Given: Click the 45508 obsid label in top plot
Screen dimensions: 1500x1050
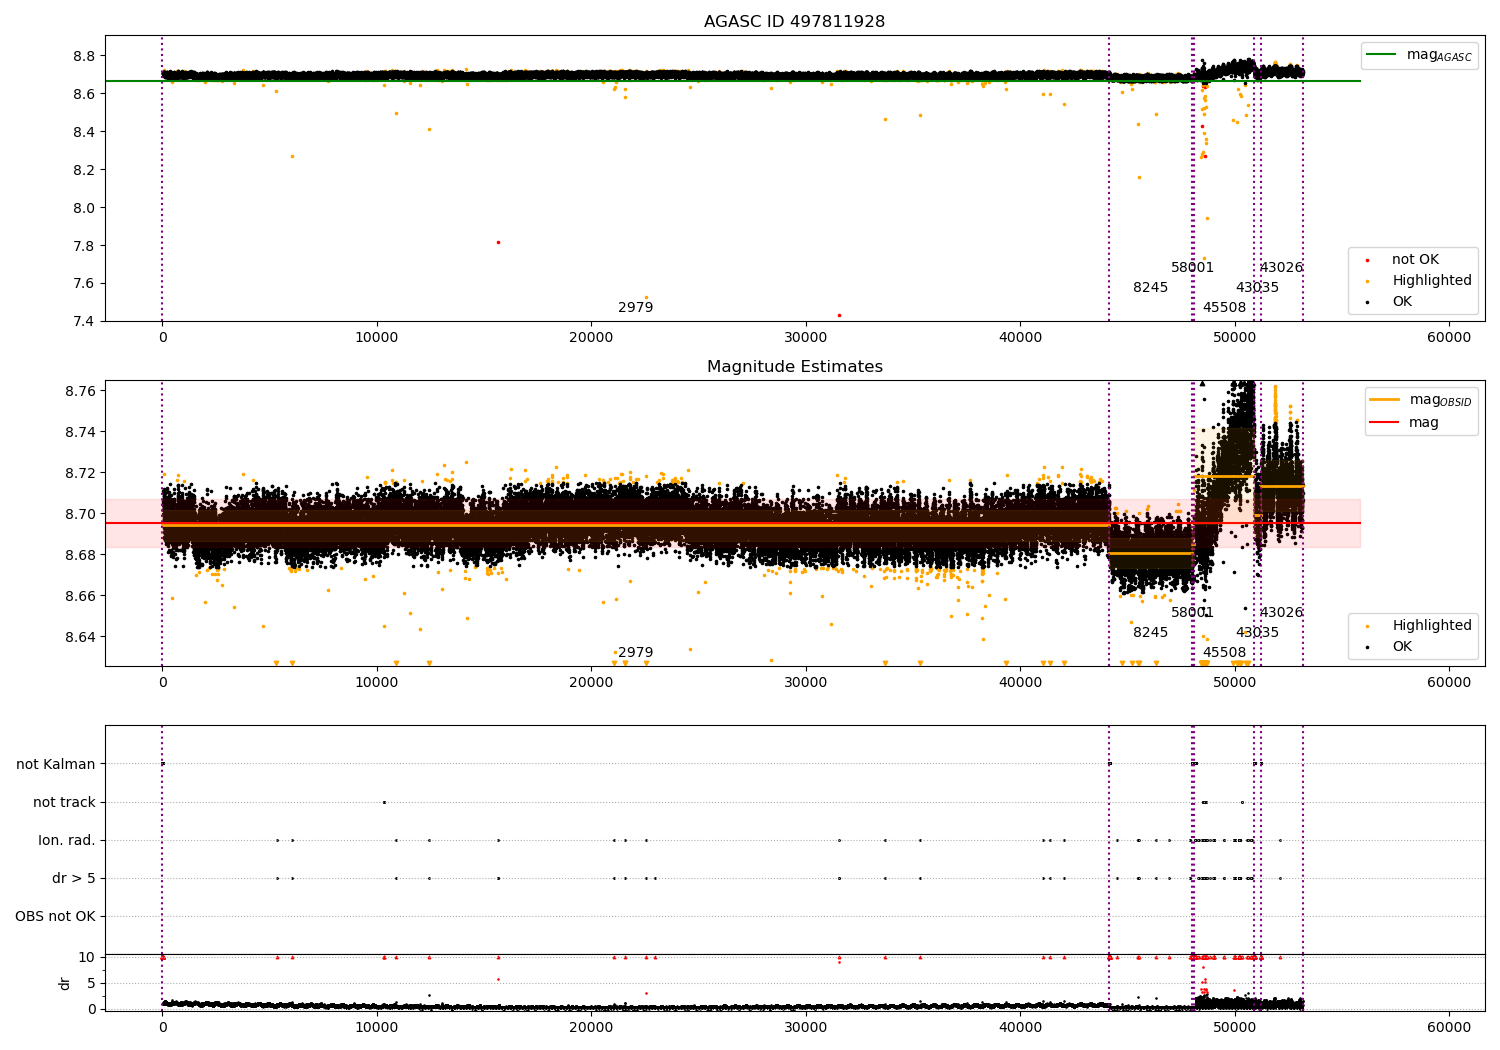Looking at the screenshot, I should tap(1224, 308).
